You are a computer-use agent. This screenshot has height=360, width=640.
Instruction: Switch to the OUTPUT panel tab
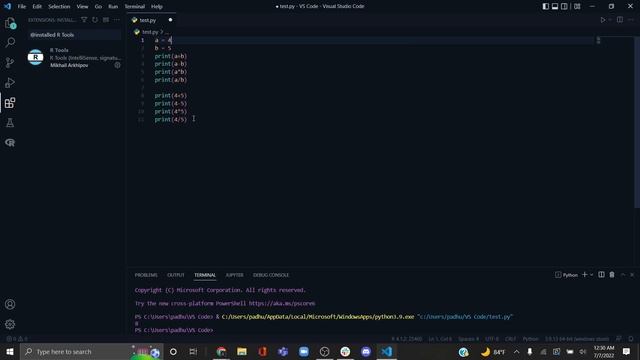coord(176,275)
